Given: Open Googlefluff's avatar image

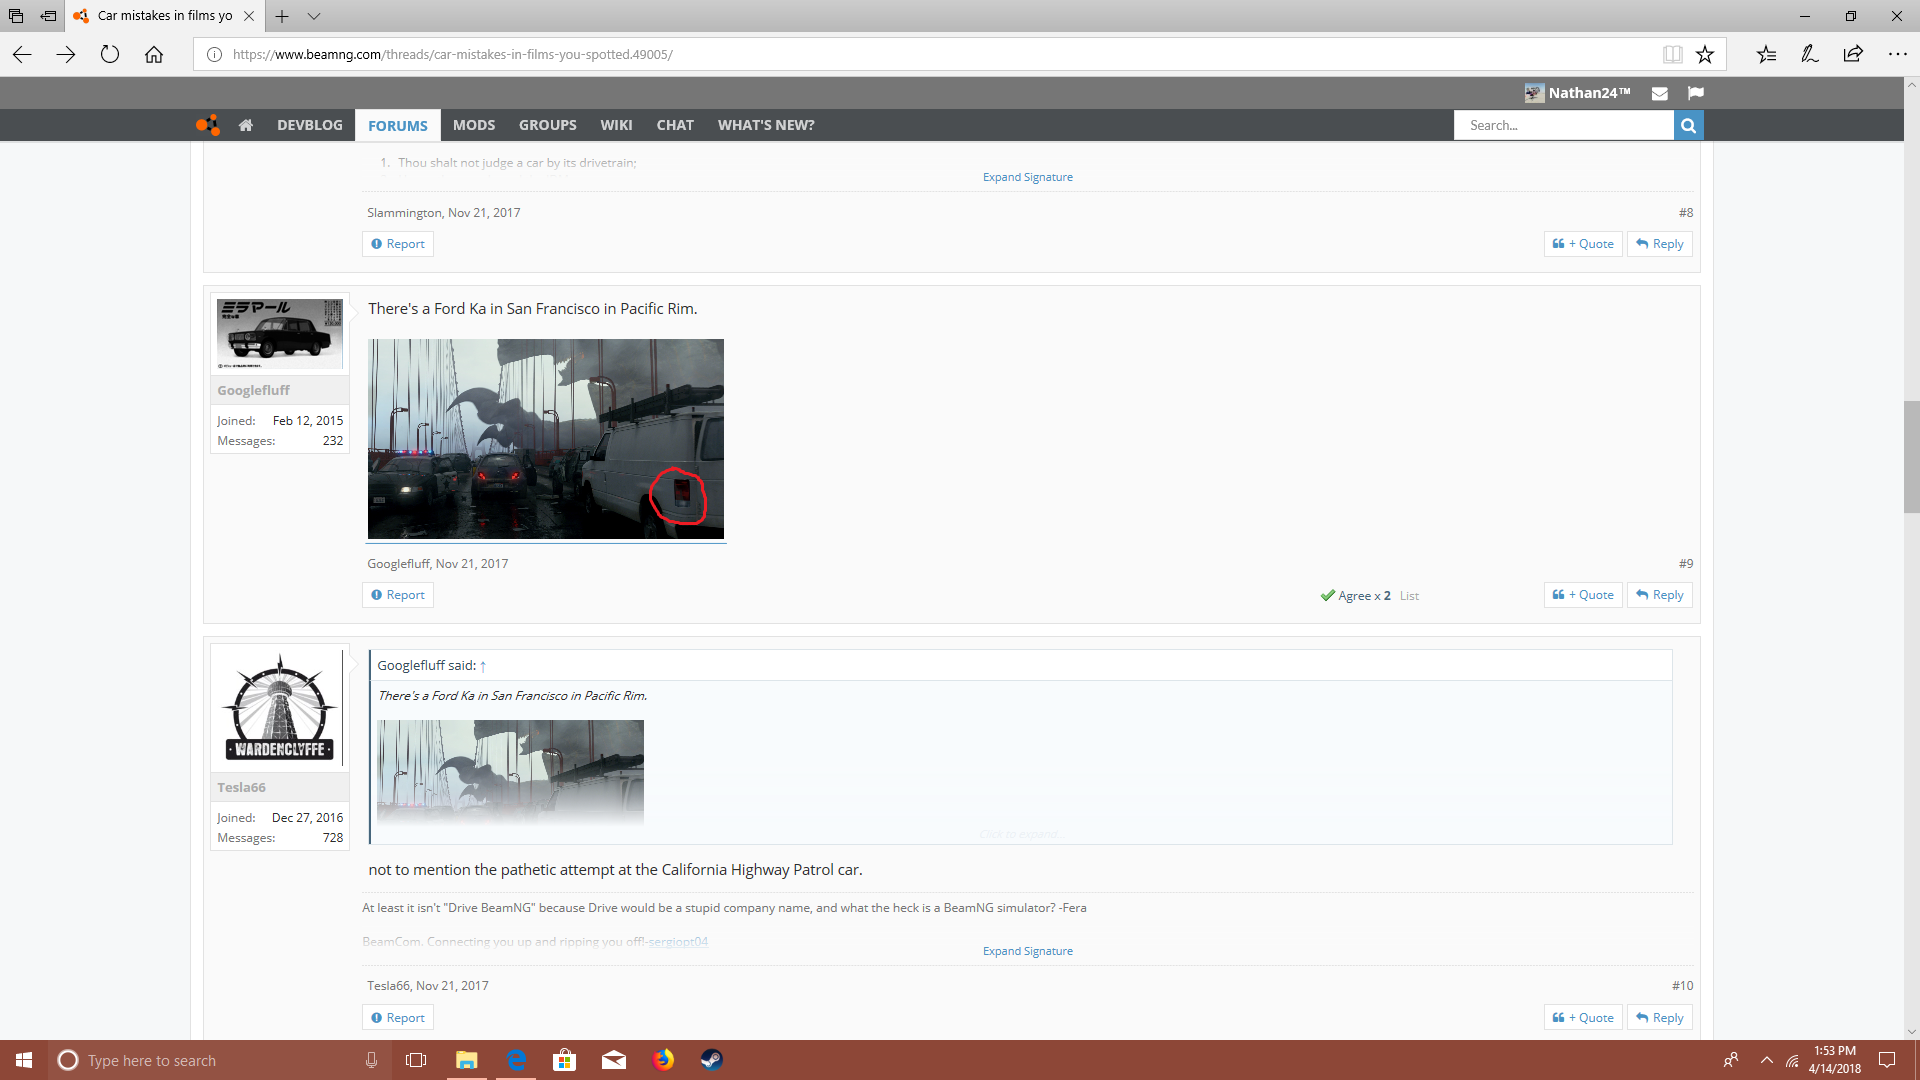Looking at the screenshot, I should coord(280,334).
